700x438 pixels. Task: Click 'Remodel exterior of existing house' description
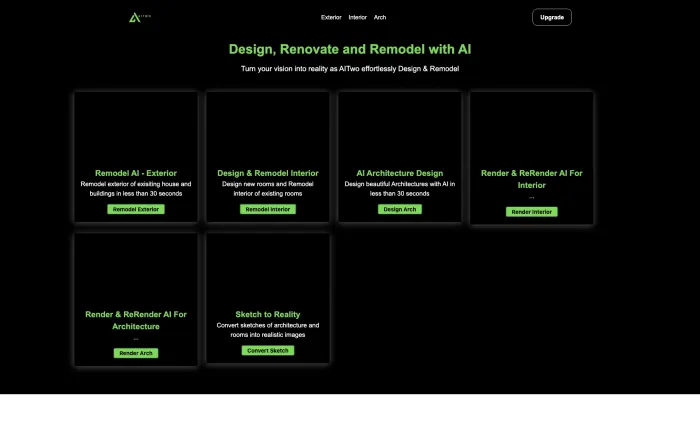tap(136, 188)
